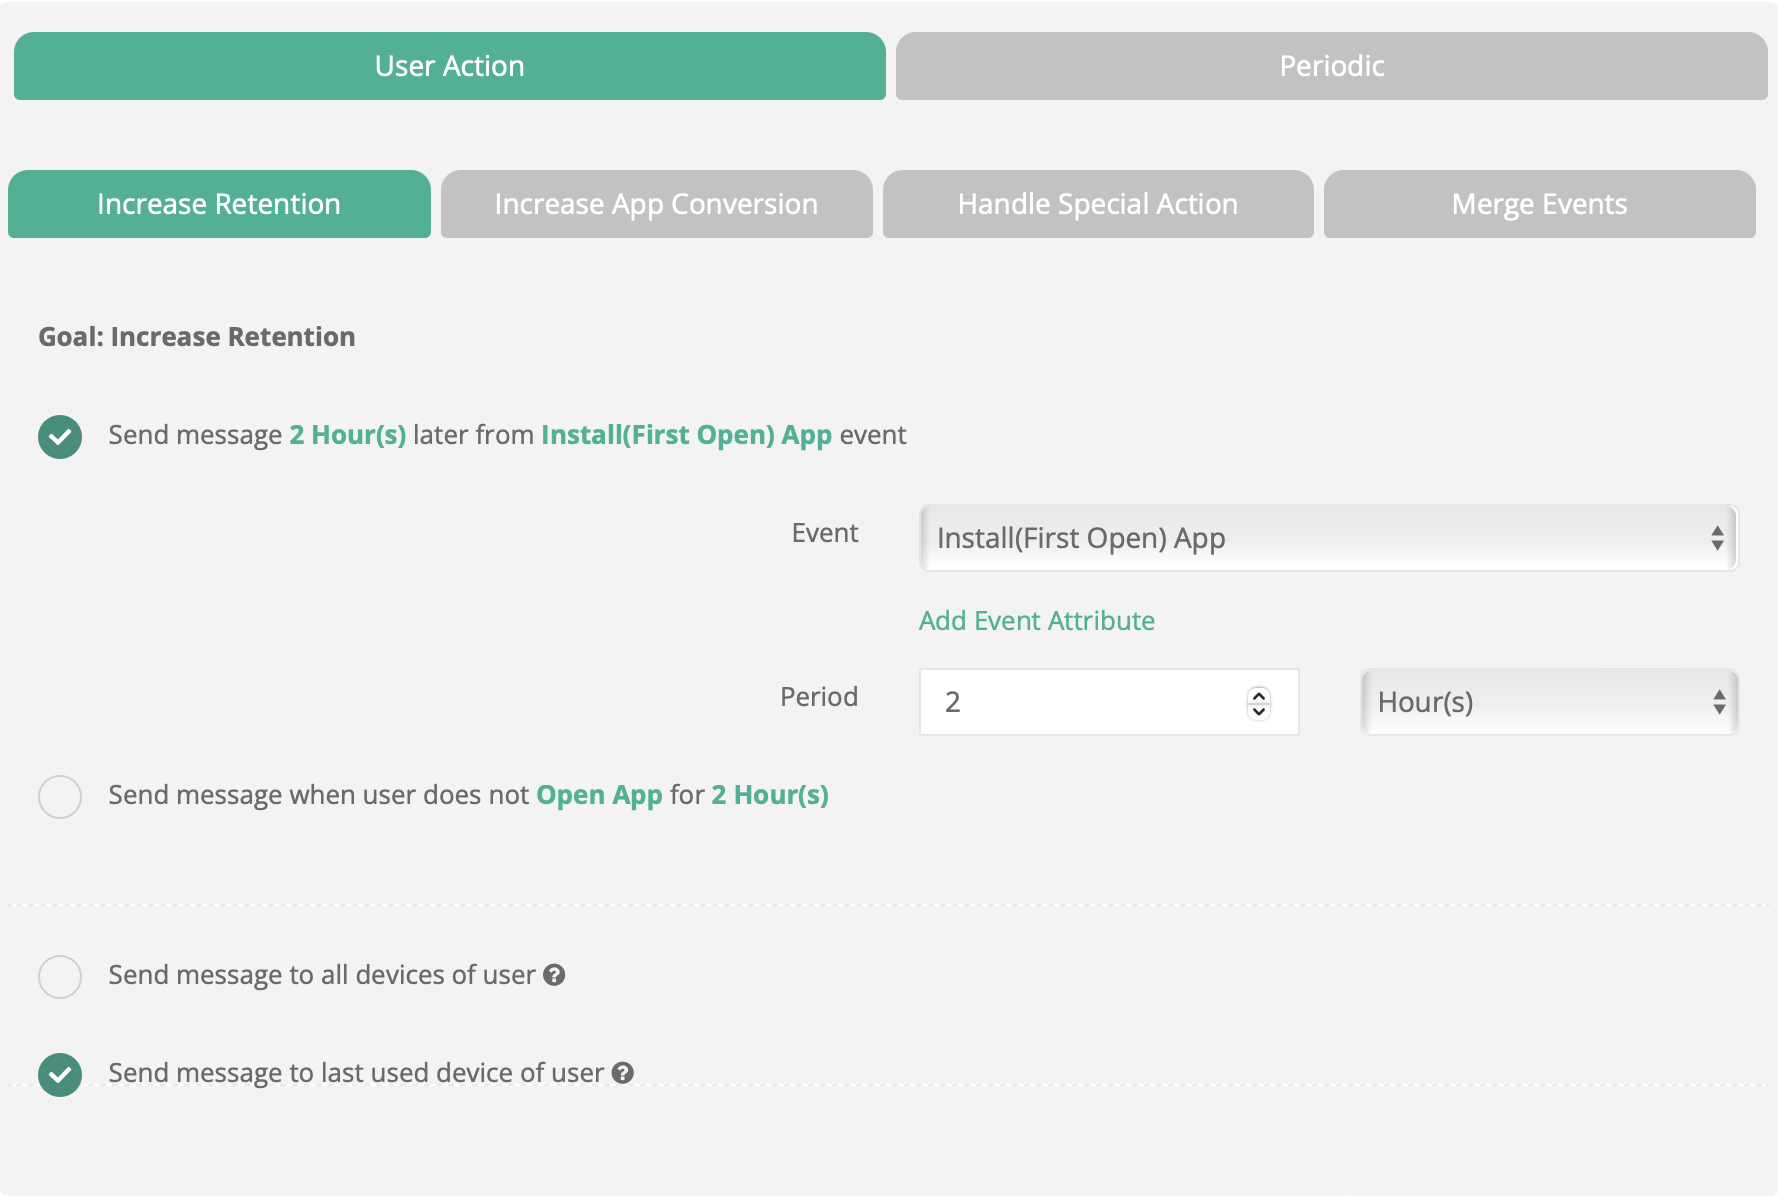Enable send message to all devices

(60, 977)
